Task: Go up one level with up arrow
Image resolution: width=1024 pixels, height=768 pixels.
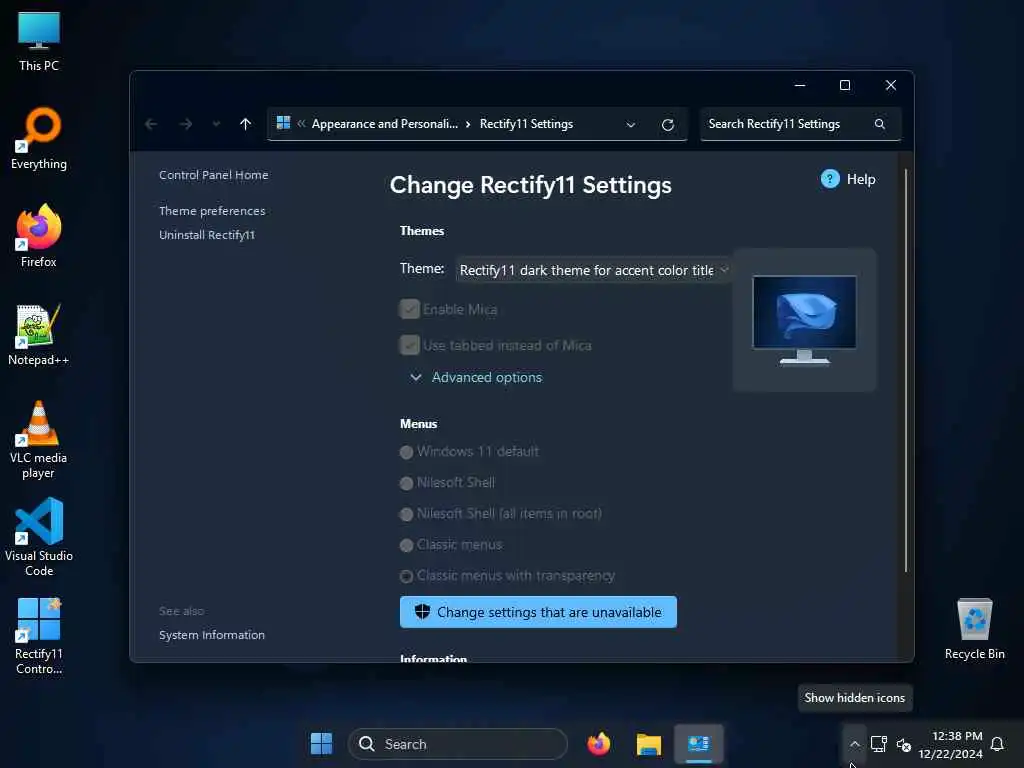Action: coord(246,124)
